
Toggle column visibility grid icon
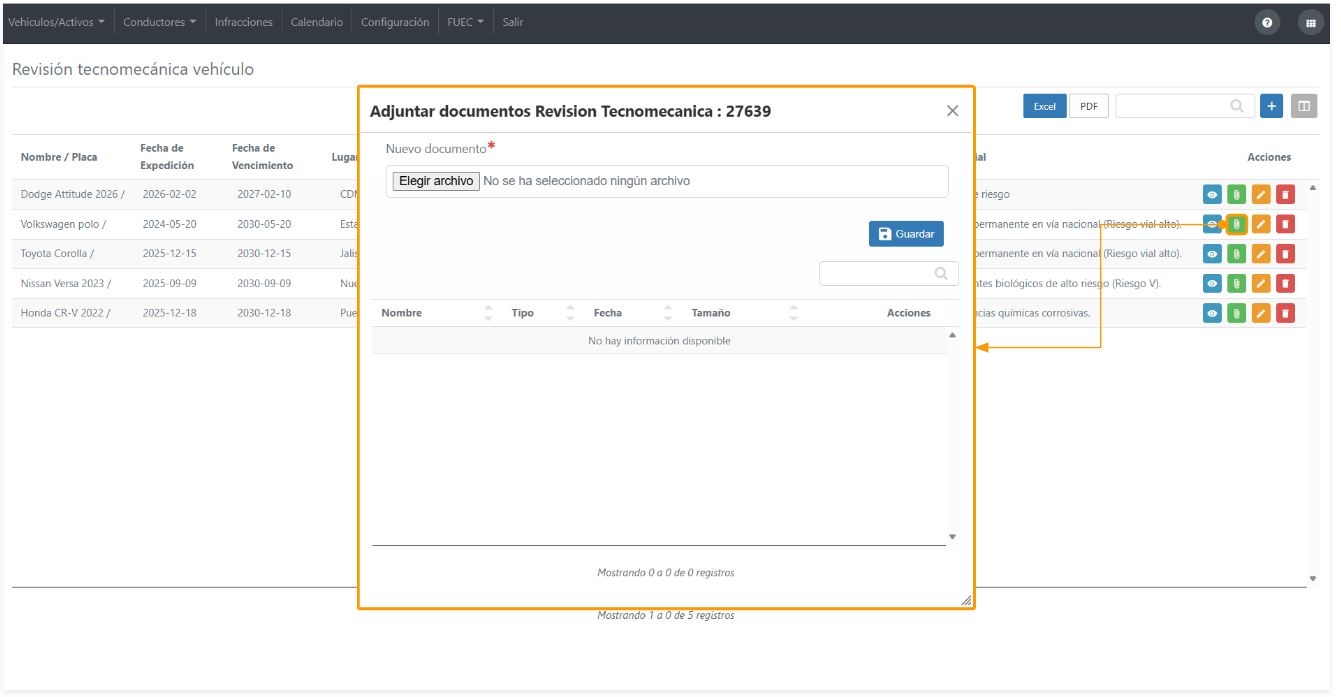click(1303, 106)
